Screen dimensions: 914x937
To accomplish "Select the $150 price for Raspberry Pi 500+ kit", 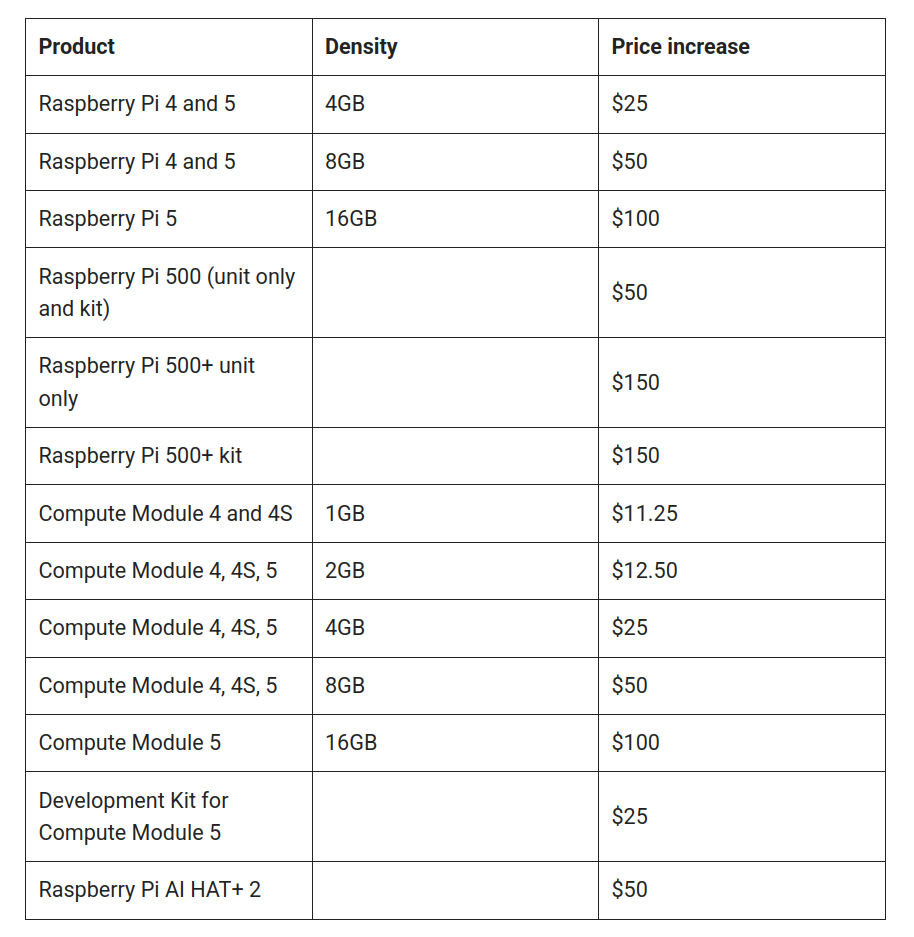I will point(635,456).
